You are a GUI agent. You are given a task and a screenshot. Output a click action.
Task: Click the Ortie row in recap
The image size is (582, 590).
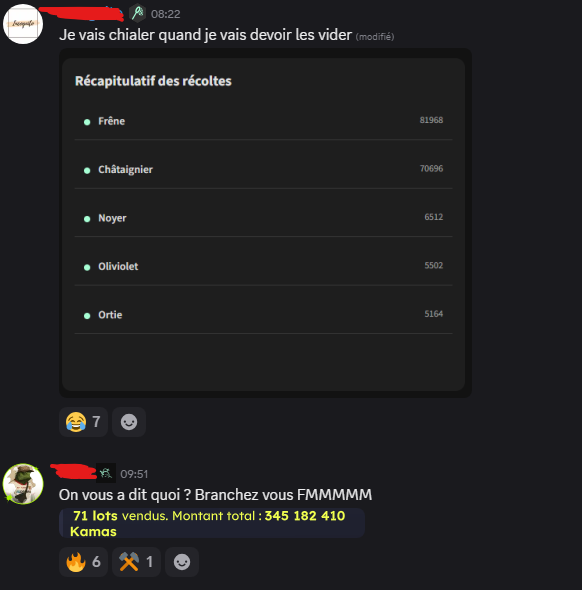pyautogui.click(x=263, y=315)
